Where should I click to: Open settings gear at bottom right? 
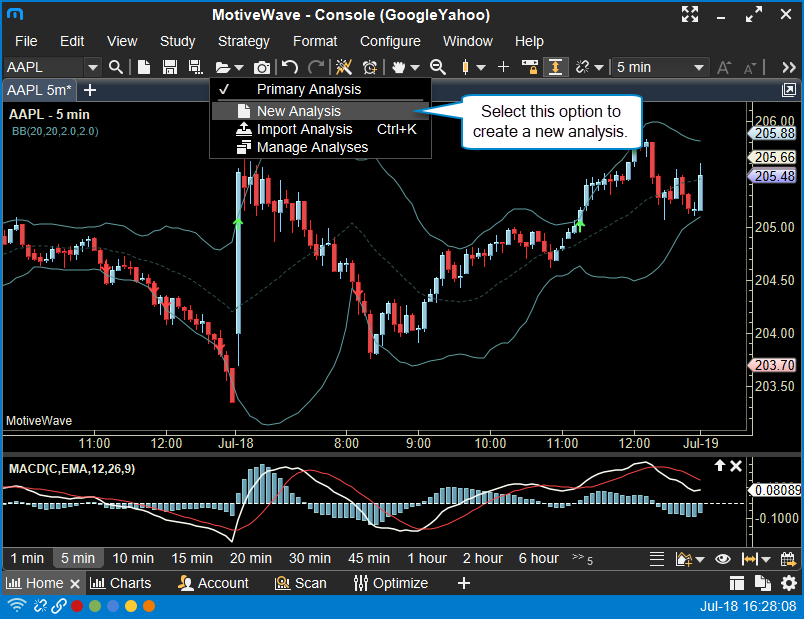pos(789,583)
